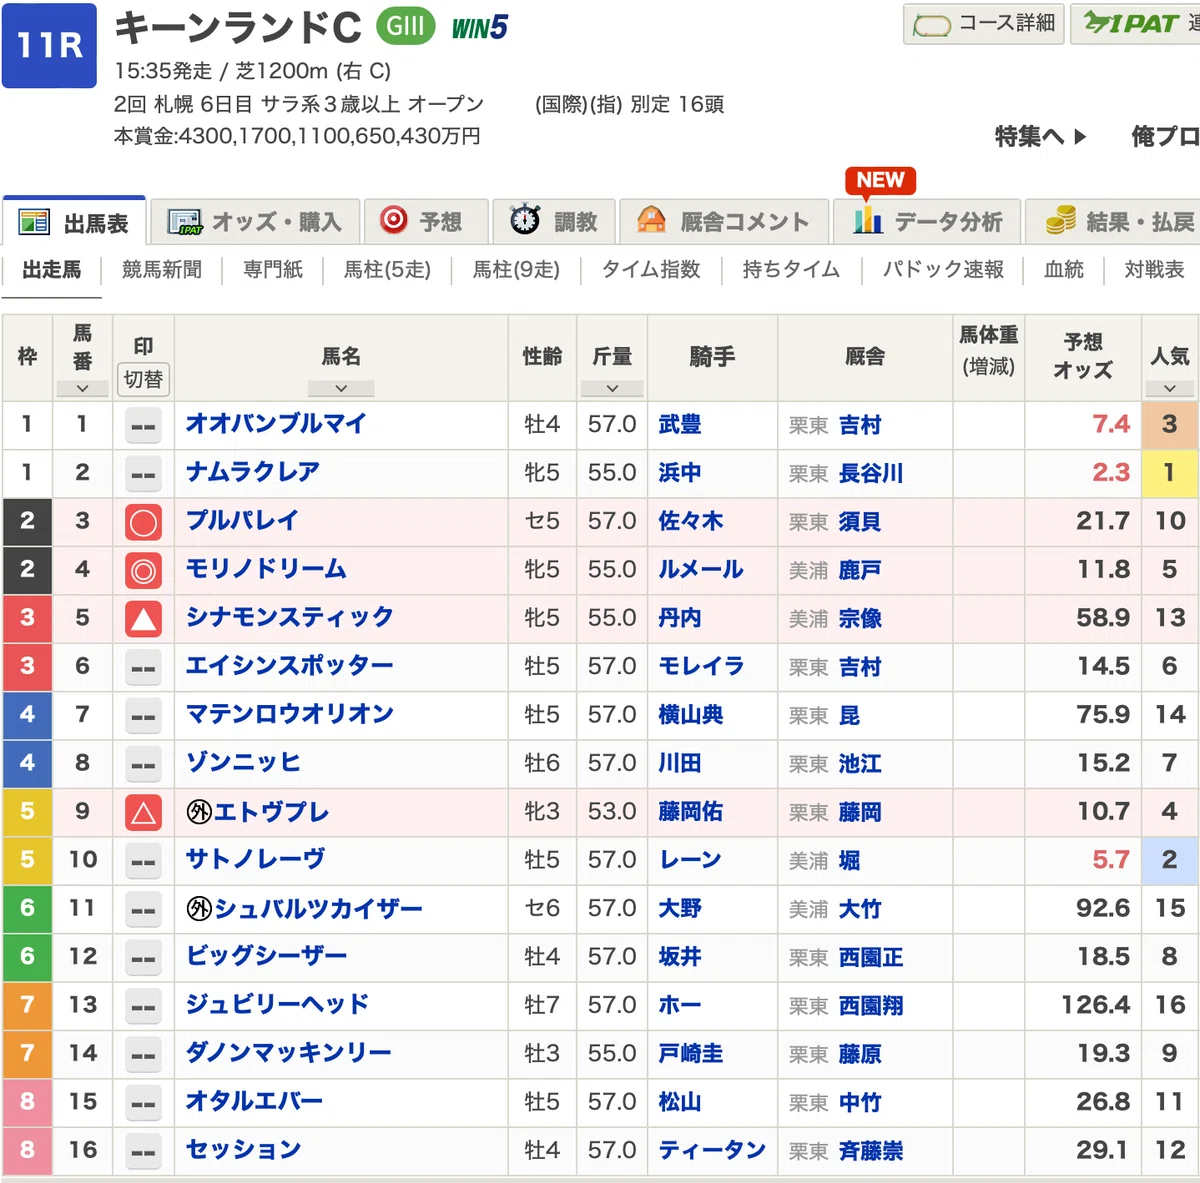Select the 持ちタイム sub-tab

click(x=791, y=270)
